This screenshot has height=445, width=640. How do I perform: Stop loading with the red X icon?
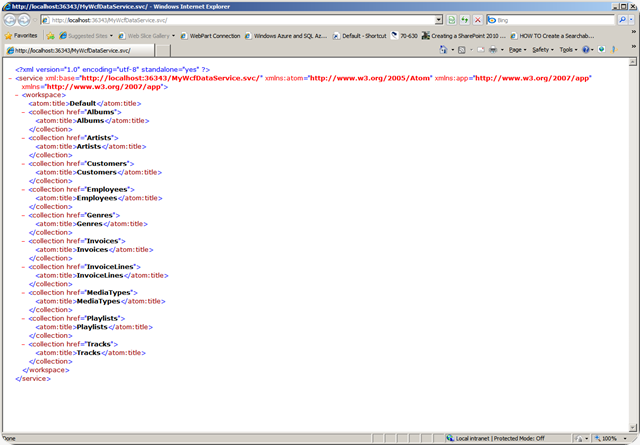pyautogui.click(x=478, y=20)
